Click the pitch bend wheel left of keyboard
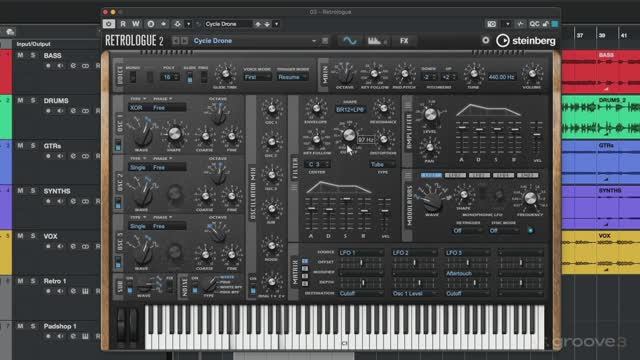The image size is (640, 360). click(121, 325)
